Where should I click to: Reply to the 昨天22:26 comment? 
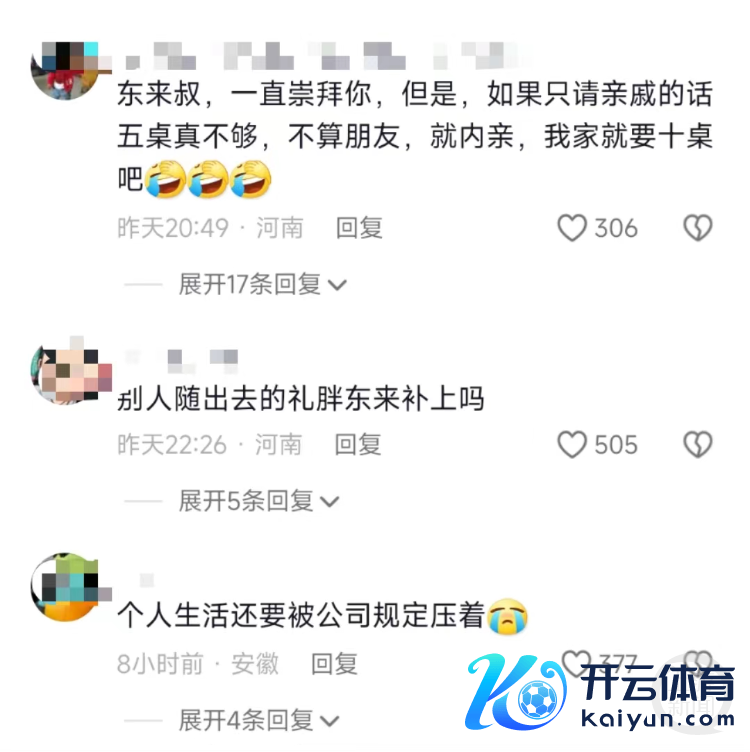point(358,445)
